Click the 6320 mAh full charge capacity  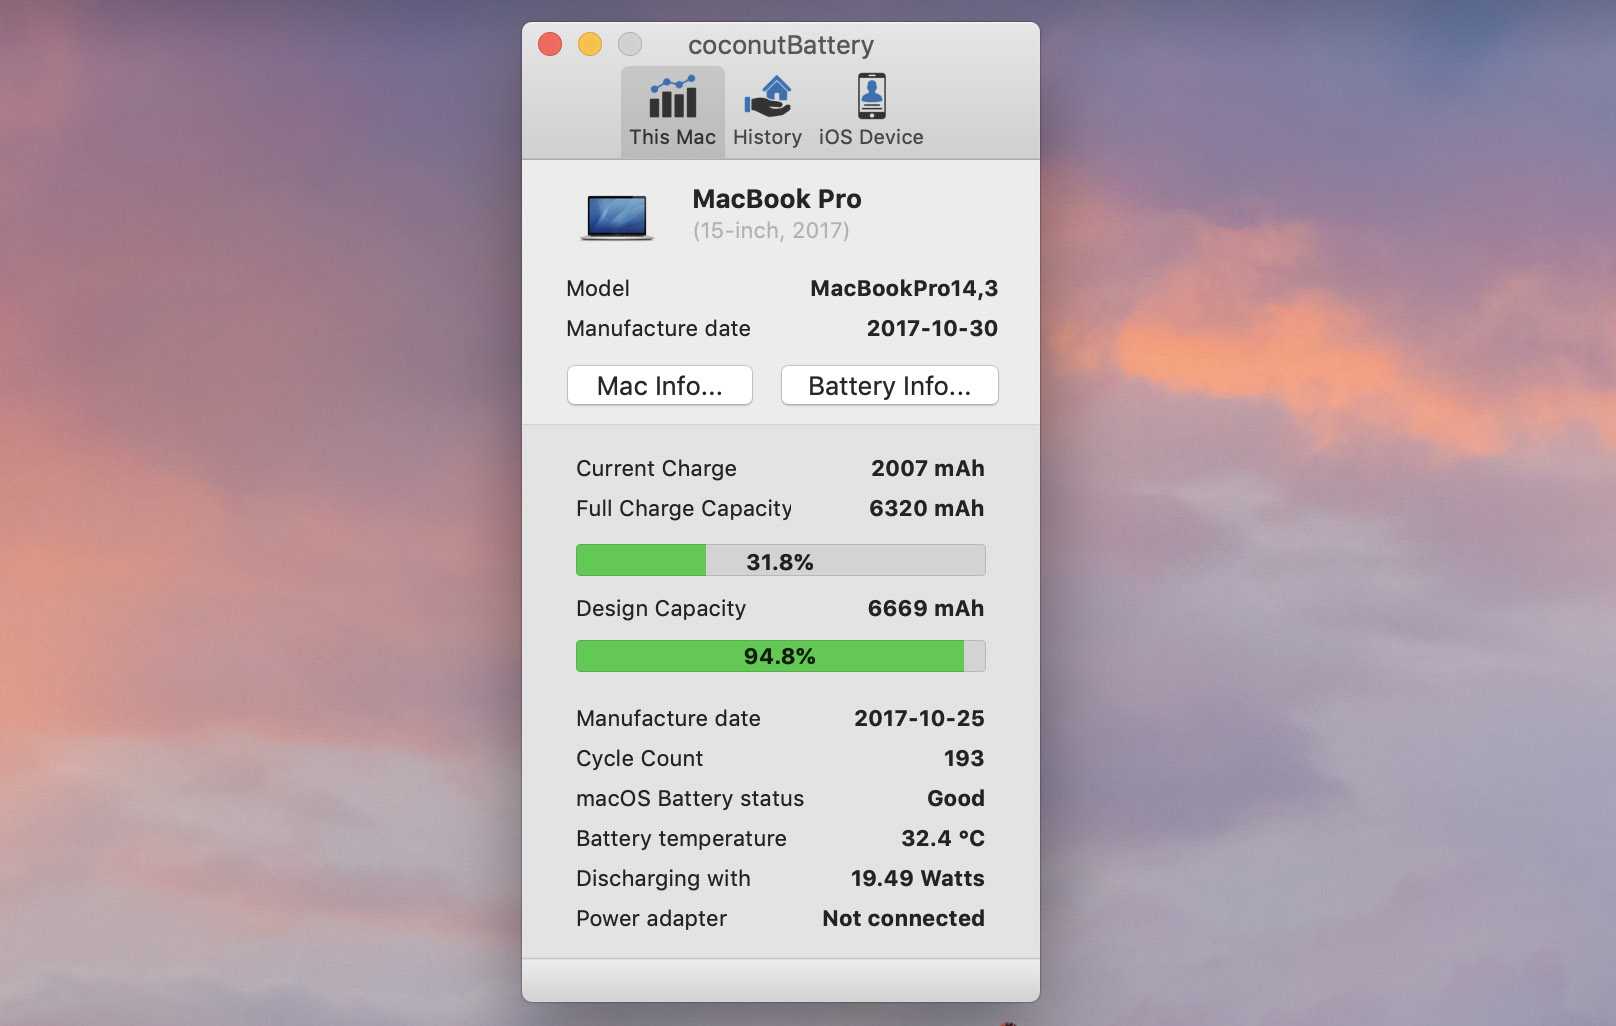point(926,509)
